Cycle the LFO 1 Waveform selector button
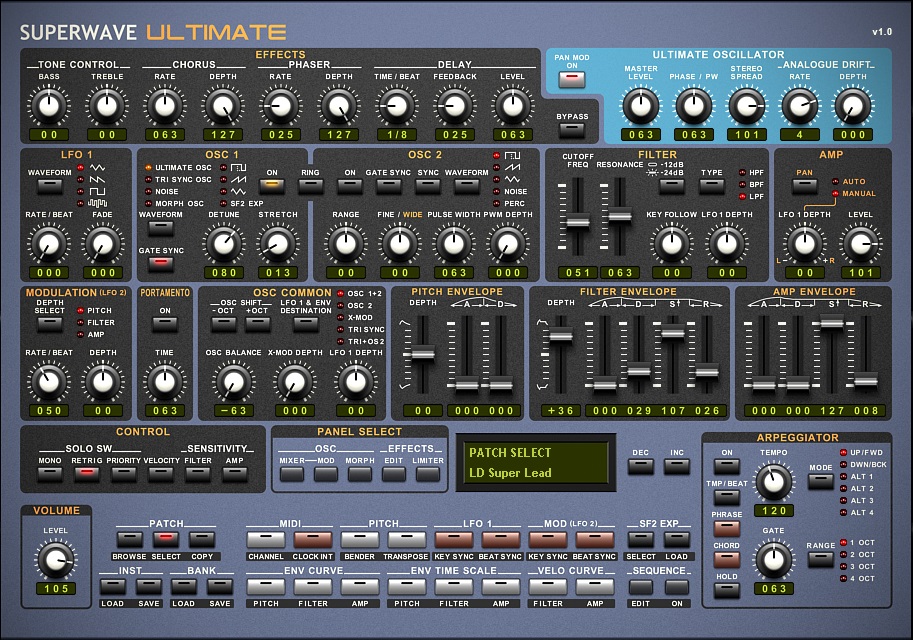 49,186
